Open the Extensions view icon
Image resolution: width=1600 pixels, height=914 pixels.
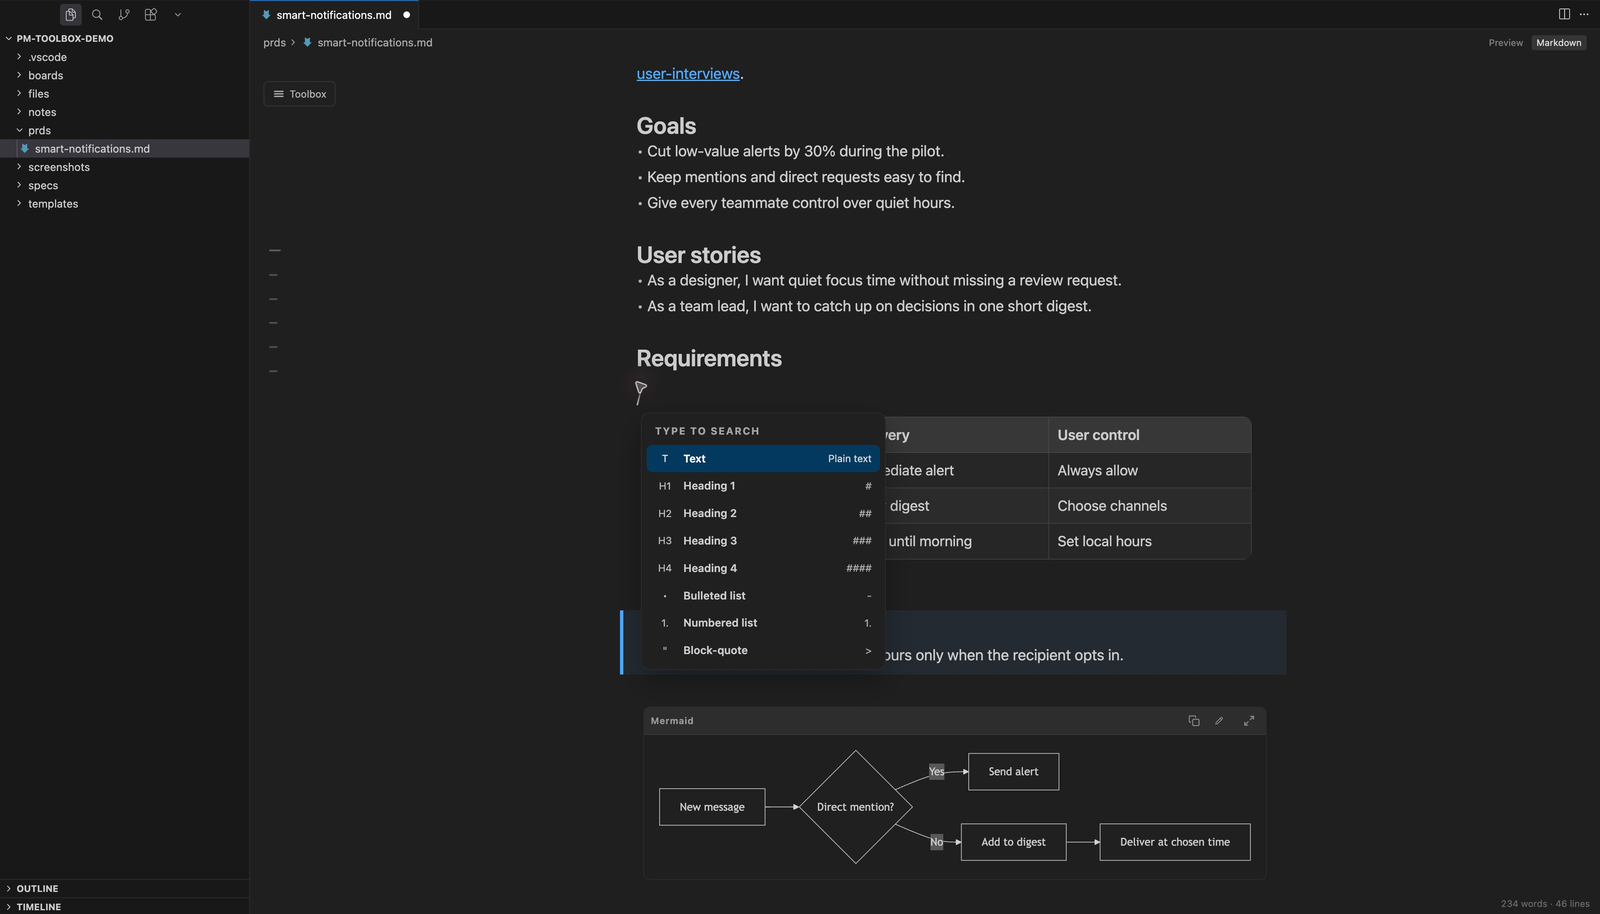[151, 15]
